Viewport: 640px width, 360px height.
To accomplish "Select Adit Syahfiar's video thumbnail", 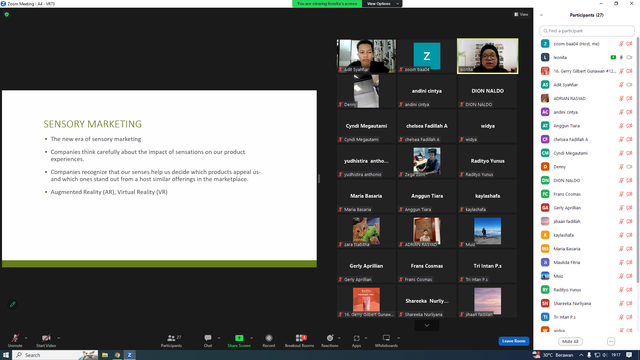I will click(366, 56).
